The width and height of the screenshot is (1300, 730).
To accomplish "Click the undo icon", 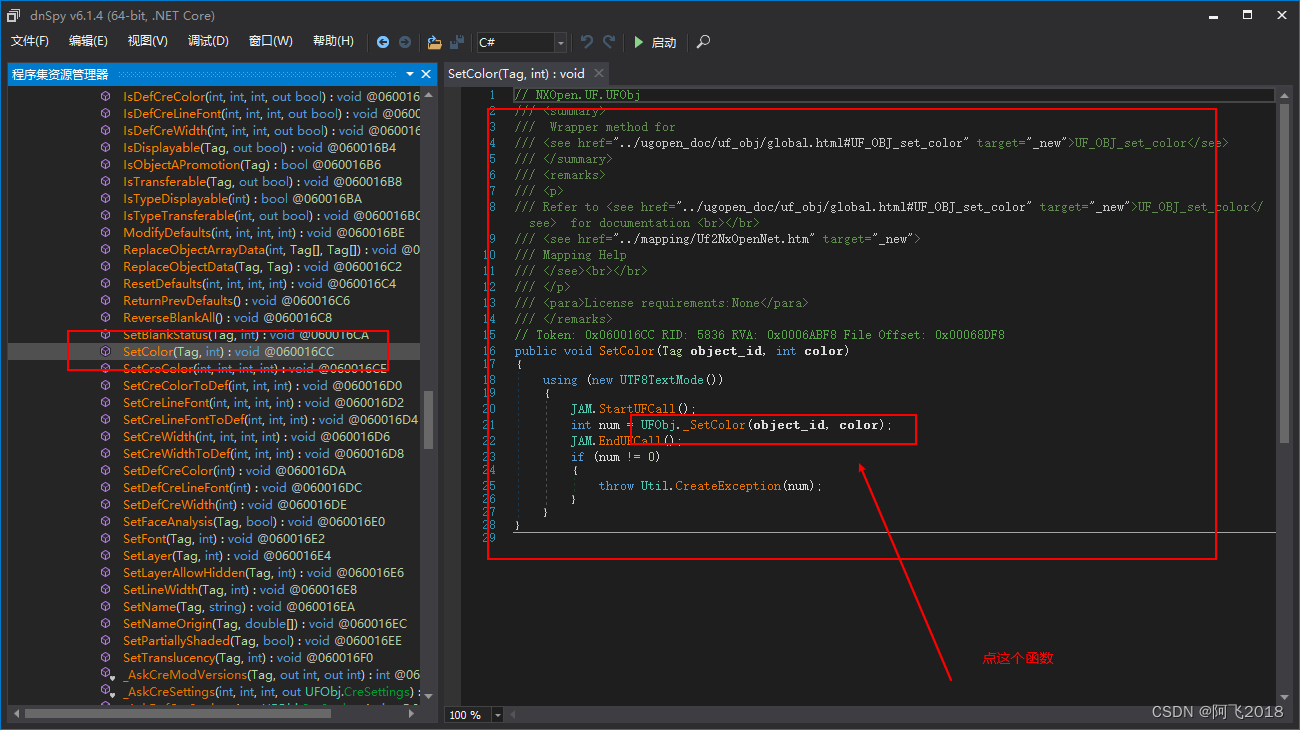I will (586, 42).
